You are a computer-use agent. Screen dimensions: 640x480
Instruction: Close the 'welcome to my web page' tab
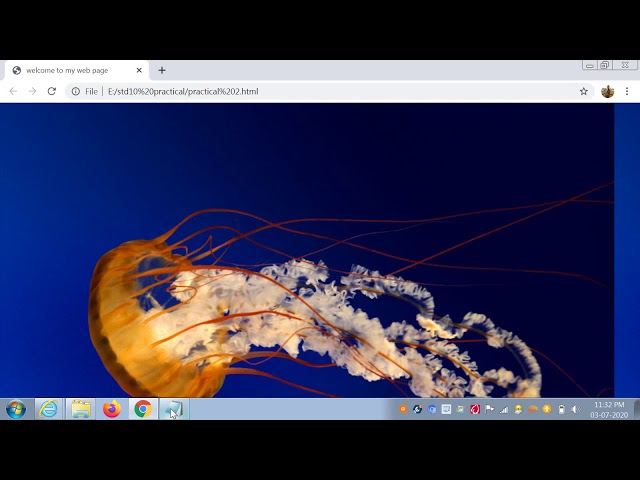(139, 70)
